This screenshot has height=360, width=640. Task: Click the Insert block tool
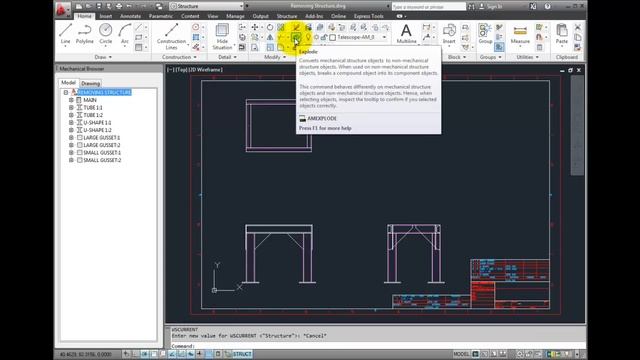click(x=449, y=34)
